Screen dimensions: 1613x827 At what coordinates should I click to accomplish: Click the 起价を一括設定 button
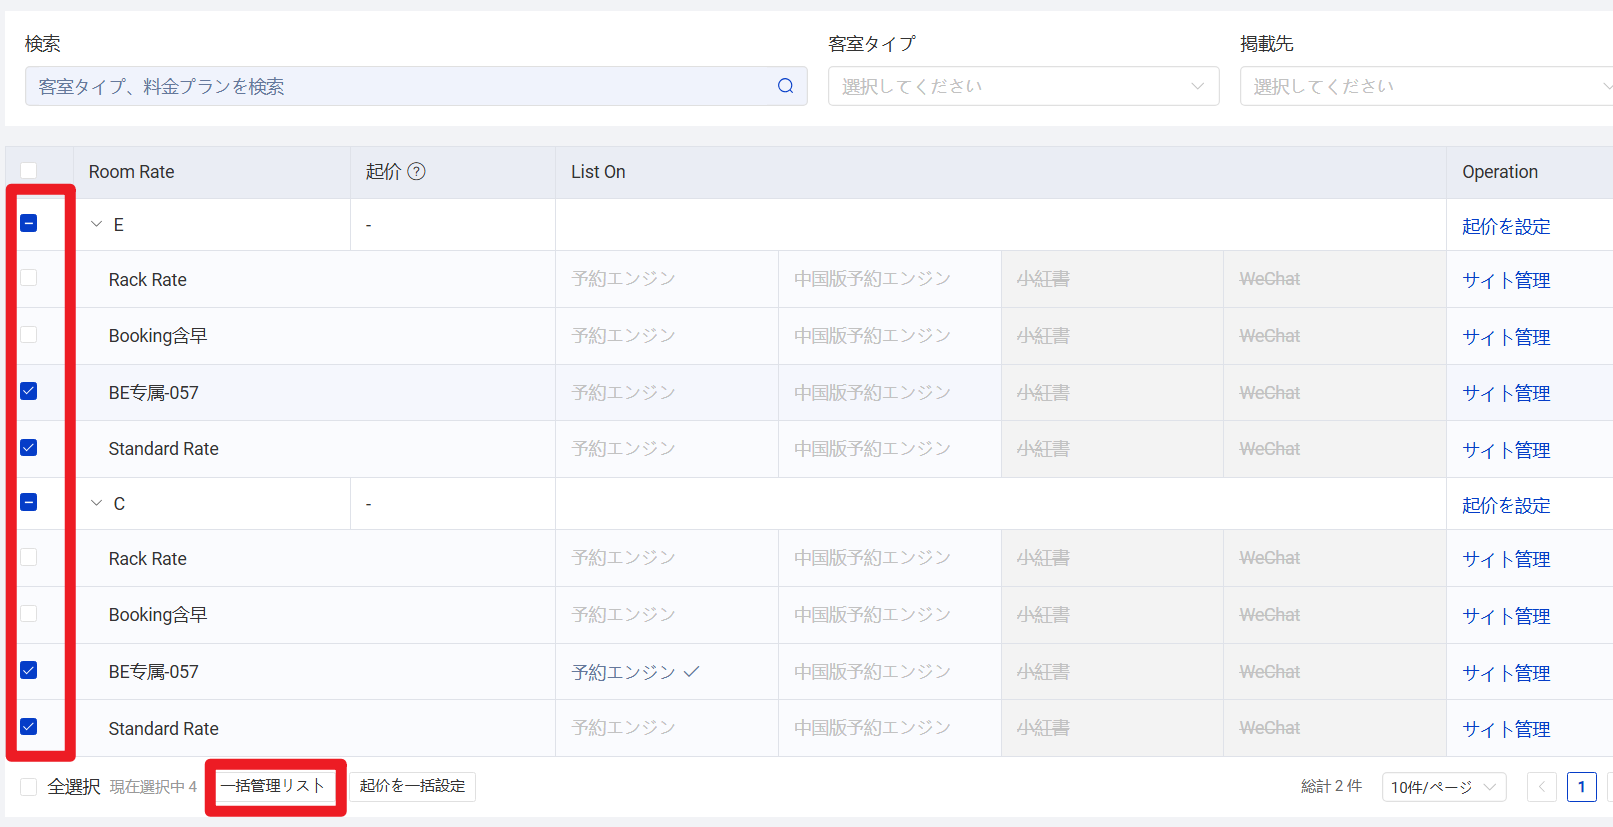(x=412, y=786)
